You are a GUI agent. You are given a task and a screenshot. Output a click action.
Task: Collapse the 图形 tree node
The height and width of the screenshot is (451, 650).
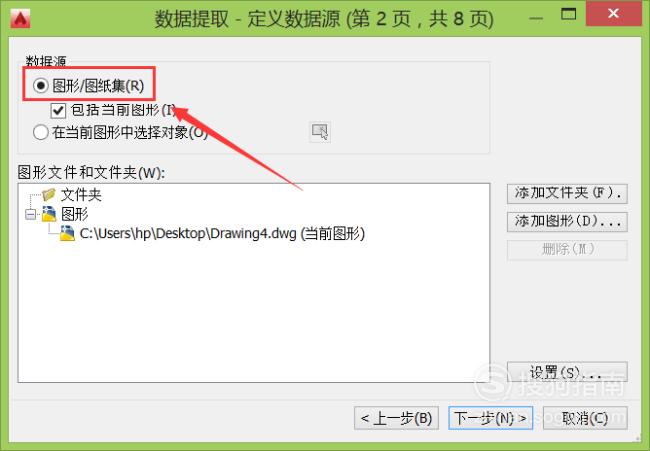(30, 215)
